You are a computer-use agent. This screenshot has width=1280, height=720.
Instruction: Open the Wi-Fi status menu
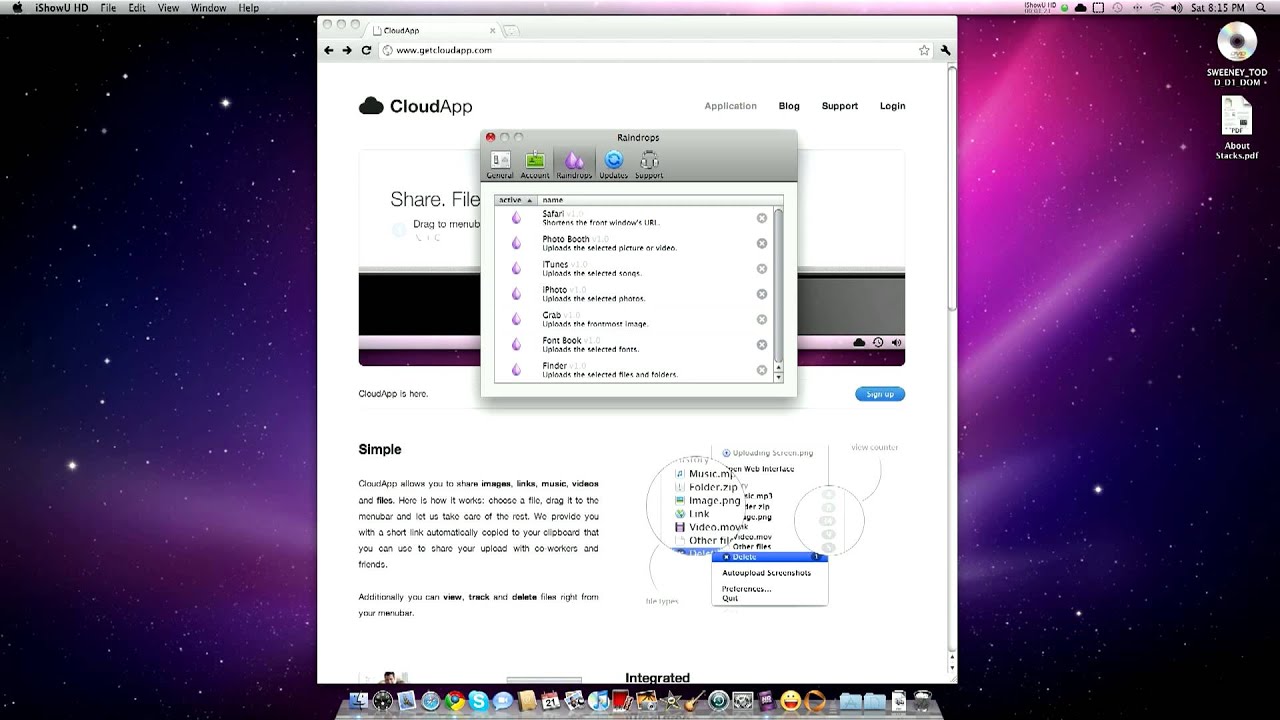[x=1158, y=8]
